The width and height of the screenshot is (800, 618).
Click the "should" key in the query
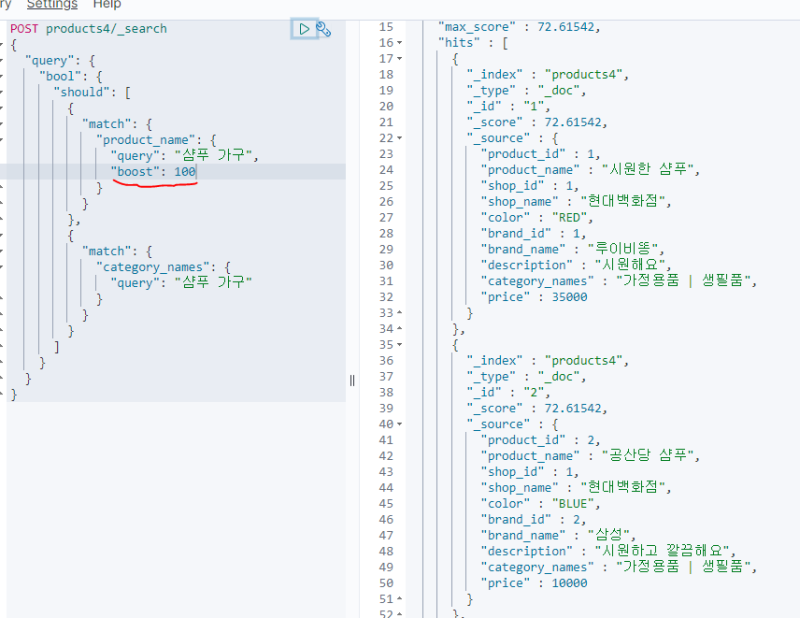pyautogui.click(x=80, y=92)
